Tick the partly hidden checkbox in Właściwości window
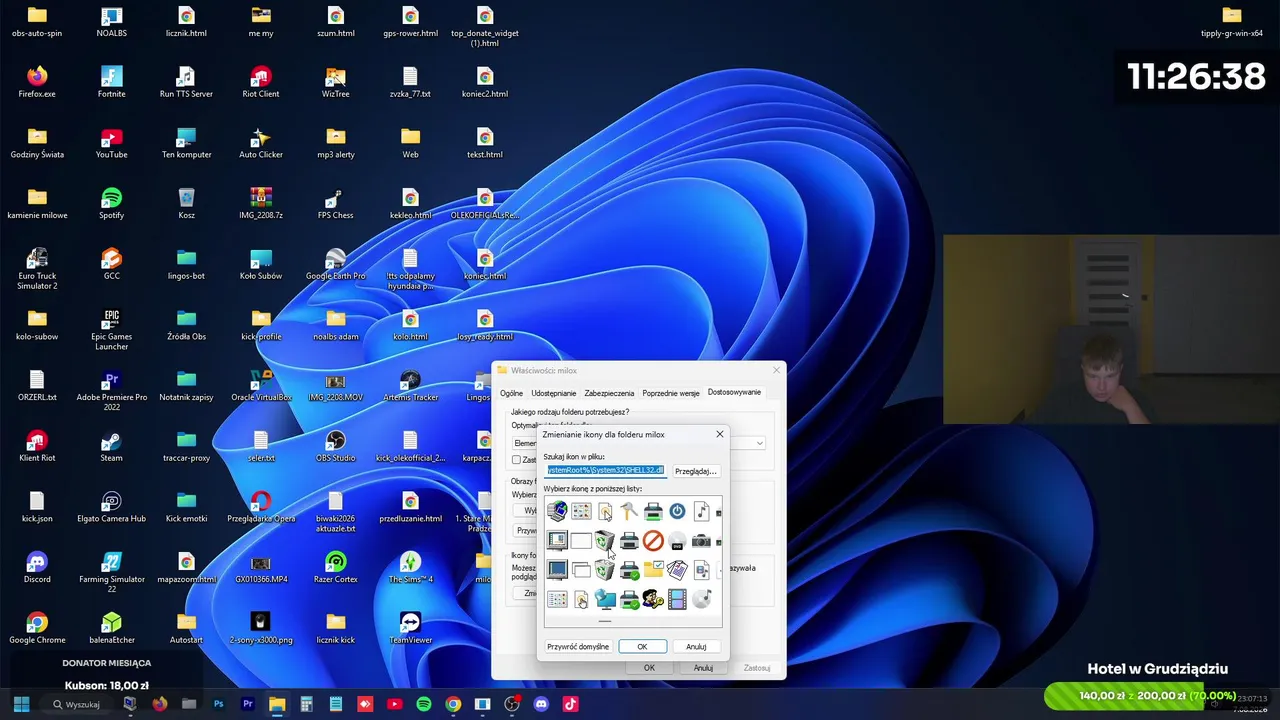Image resolution: width=1280 pixels, height=720 pixels. [516, 460]
